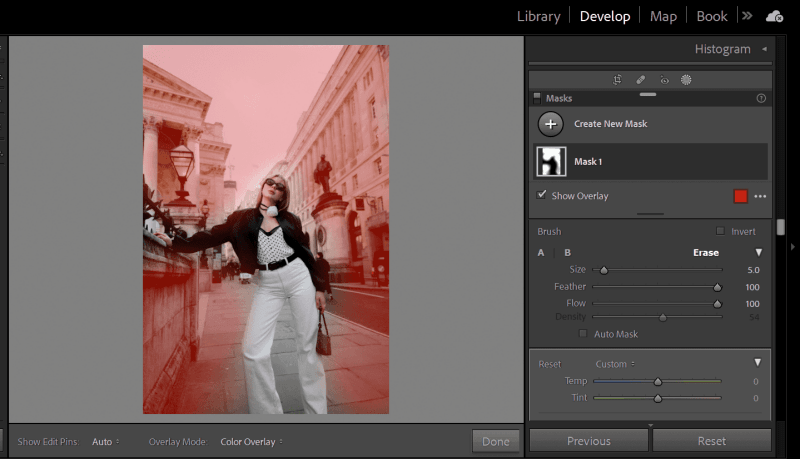Click the Previous button
This screenshot has height=459, width=800.
588,441
